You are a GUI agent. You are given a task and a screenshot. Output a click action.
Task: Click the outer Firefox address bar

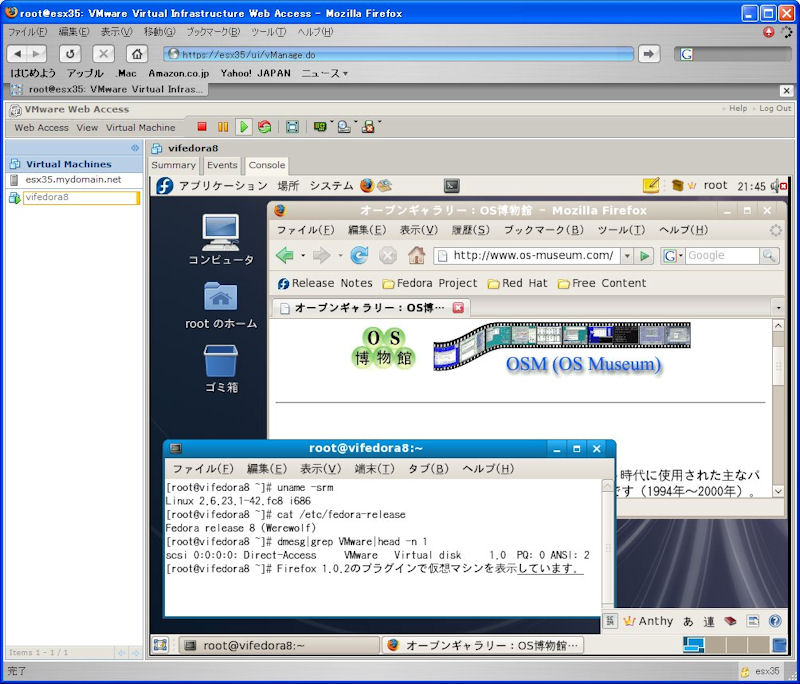tap(398, 54)
